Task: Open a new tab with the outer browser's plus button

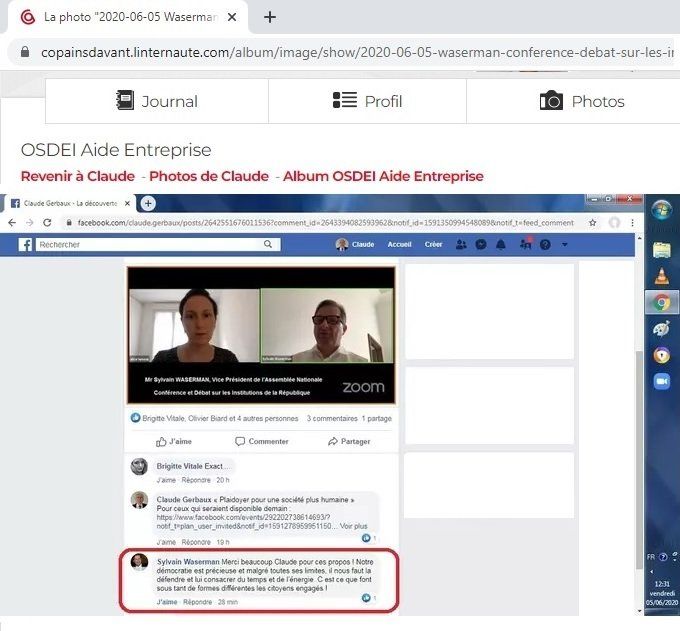Action: [x=270, y=17]
